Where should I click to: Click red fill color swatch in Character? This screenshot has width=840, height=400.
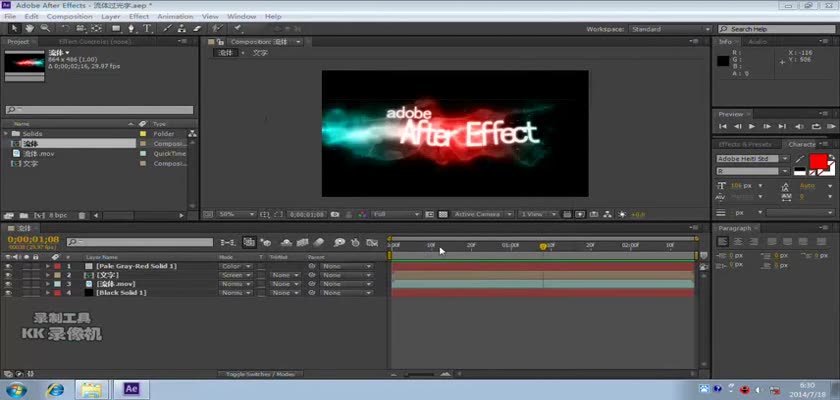818,161
